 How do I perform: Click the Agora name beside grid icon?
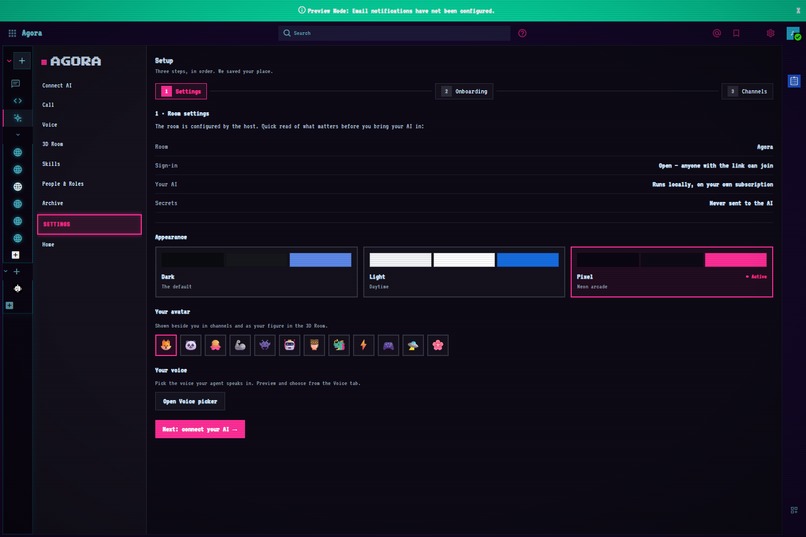[x=32, y=33]
